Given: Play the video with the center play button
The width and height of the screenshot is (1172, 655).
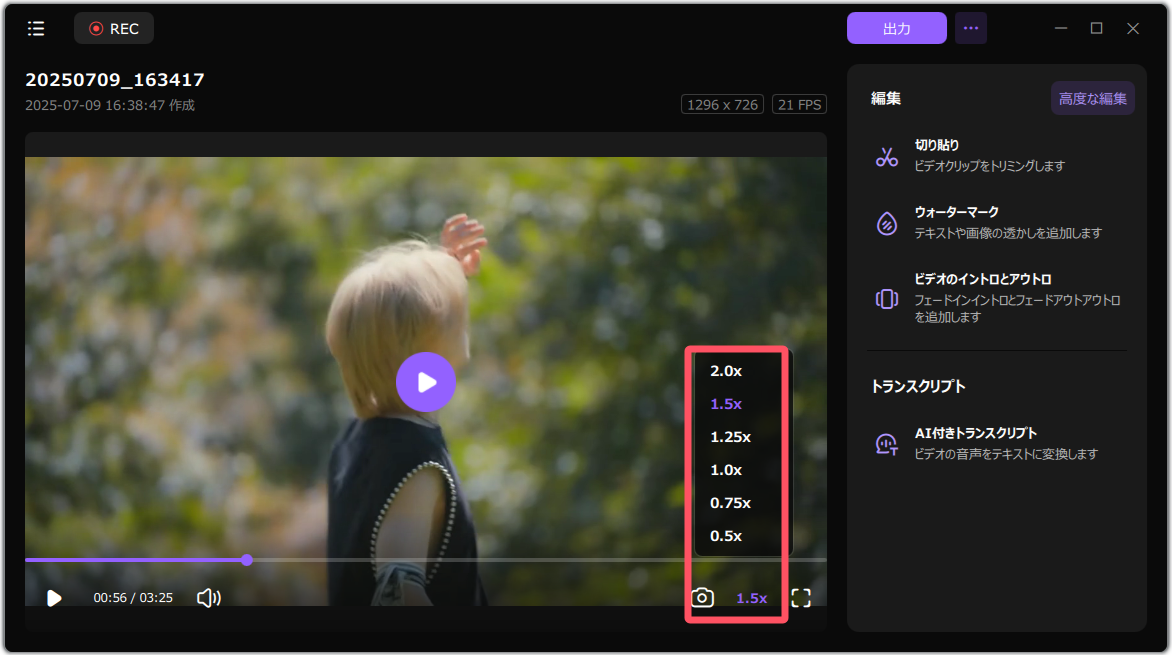Looking at the screenshot, I should tap(426, 382).
